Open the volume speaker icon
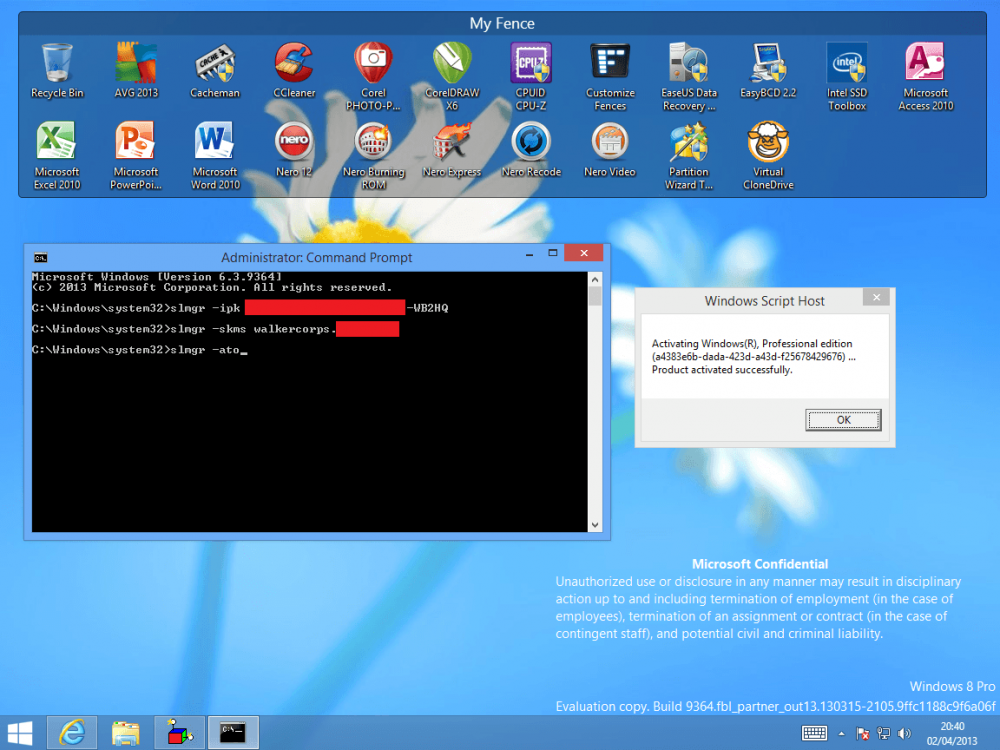 (904, 733)
